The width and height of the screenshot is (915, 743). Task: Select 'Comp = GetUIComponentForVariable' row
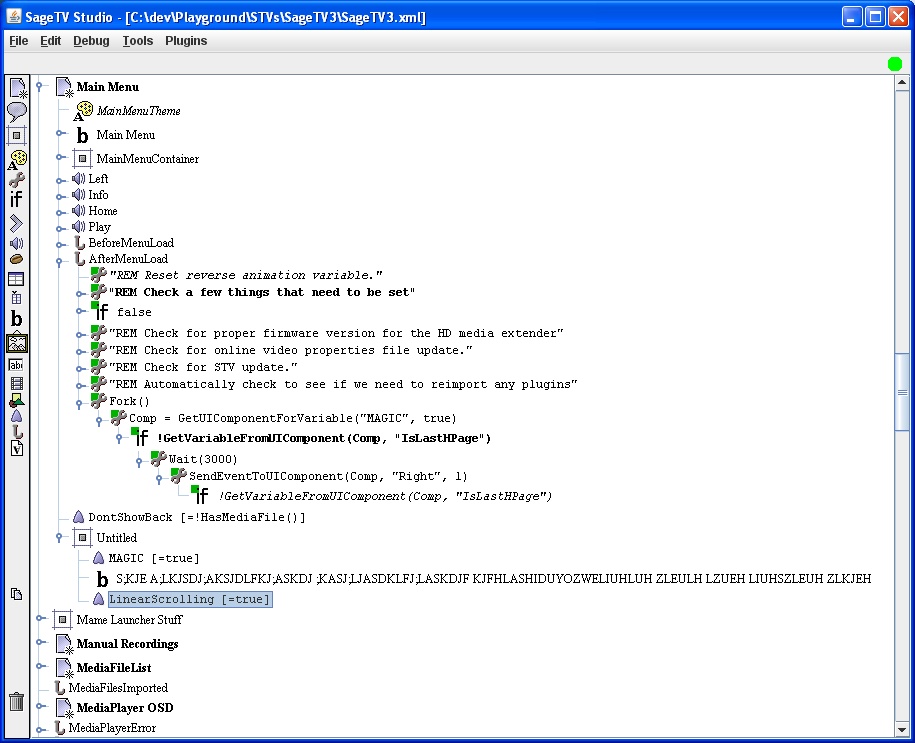293,418
